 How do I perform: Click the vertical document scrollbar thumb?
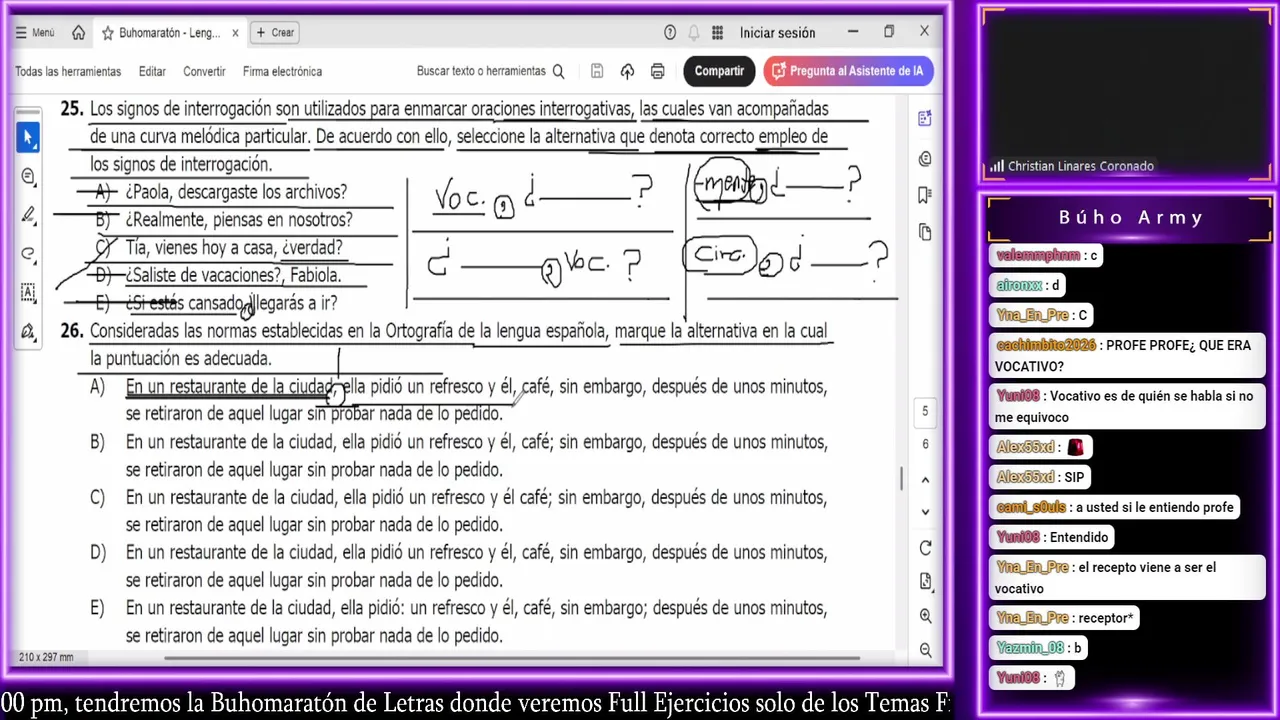point(902,479)
